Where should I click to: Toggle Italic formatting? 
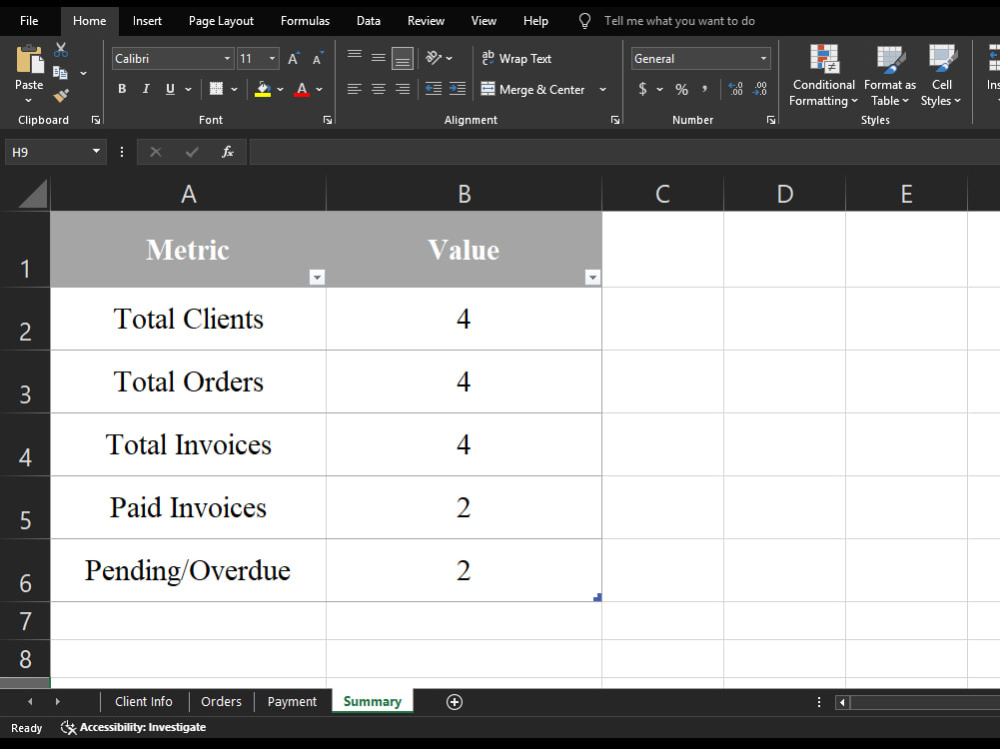[146, 89]
